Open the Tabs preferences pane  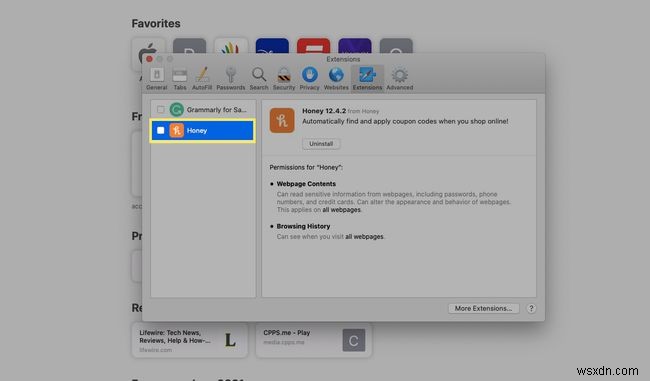(x=179, y=79)
